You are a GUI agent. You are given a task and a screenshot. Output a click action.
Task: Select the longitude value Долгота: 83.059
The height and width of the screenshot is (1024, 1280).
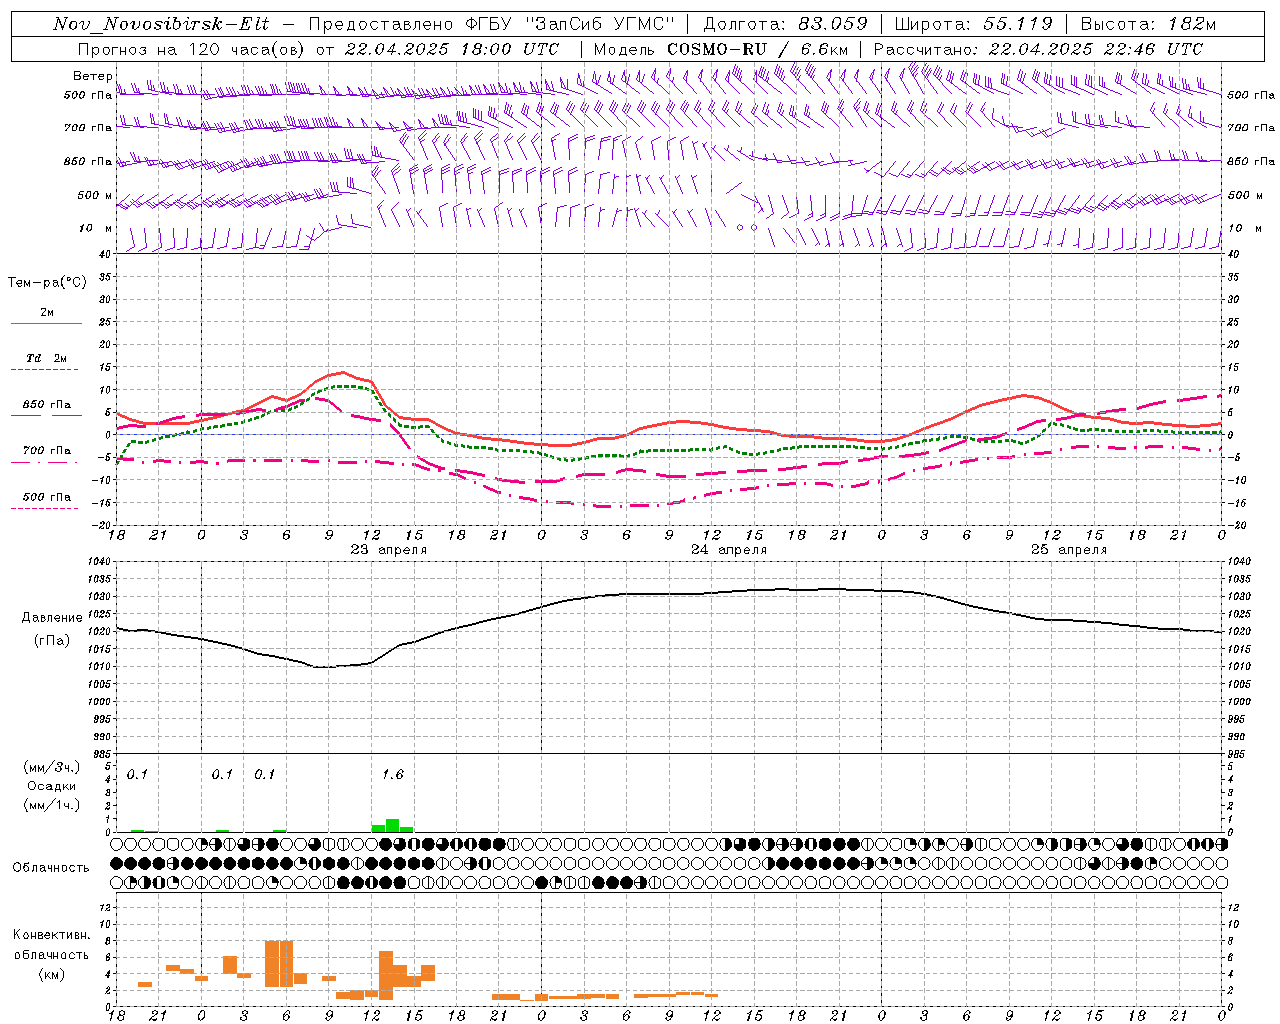(785, 24)
